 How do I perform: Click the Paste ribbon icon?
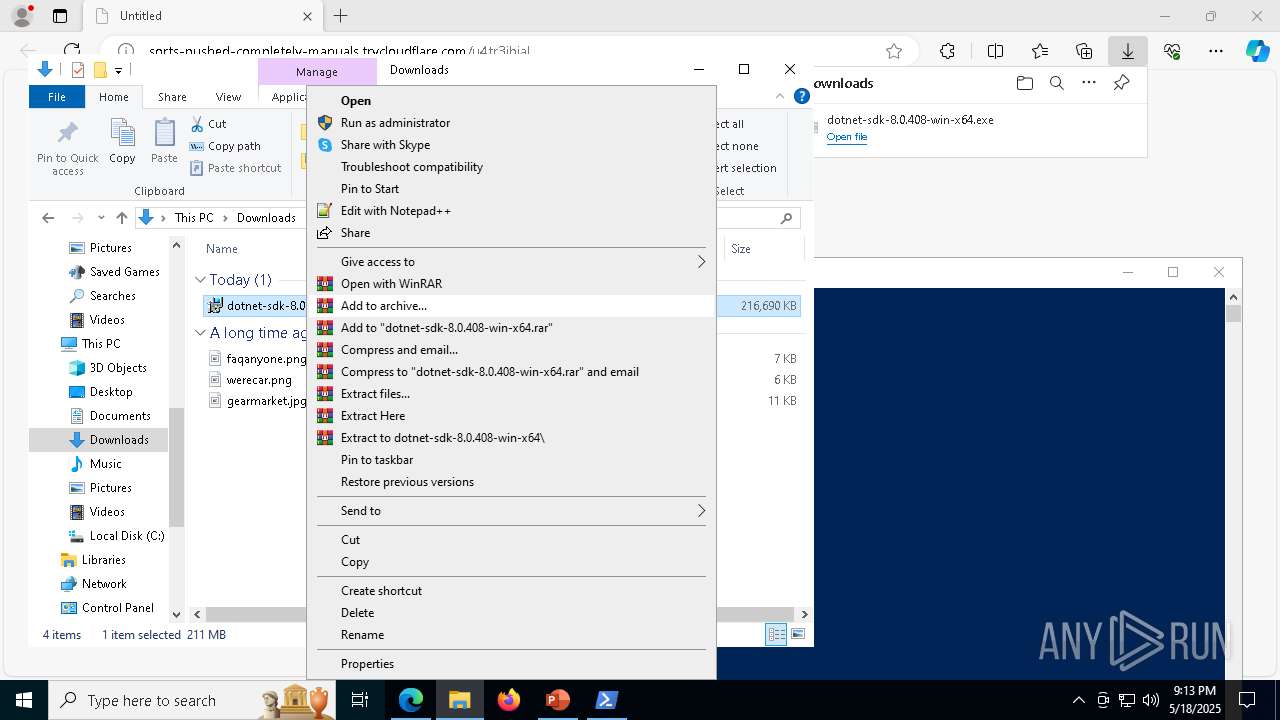coord(164,141)
